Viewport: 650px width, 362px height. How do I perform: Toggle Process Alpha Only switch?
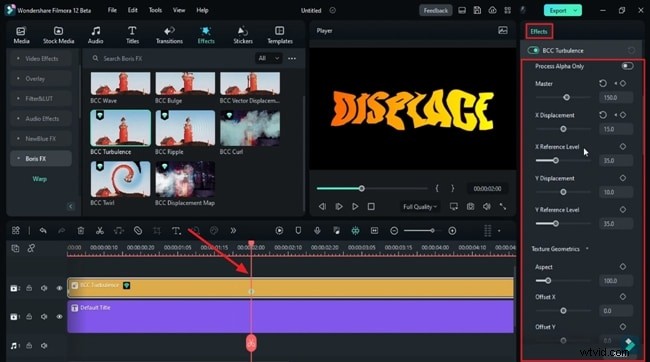pyautogui.click(x=627, y=66)
